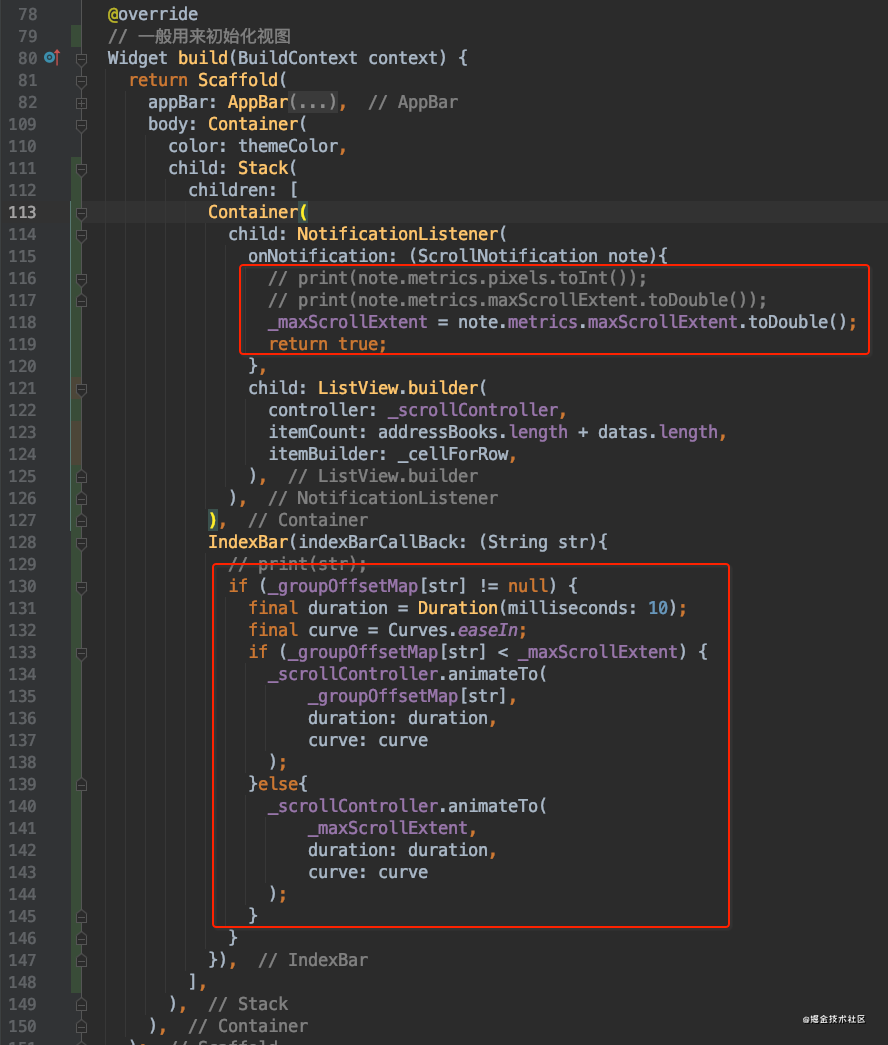Collapse the Stack fold marker on line 111
Screen dimensions: 888x1045
click(81, 169)
